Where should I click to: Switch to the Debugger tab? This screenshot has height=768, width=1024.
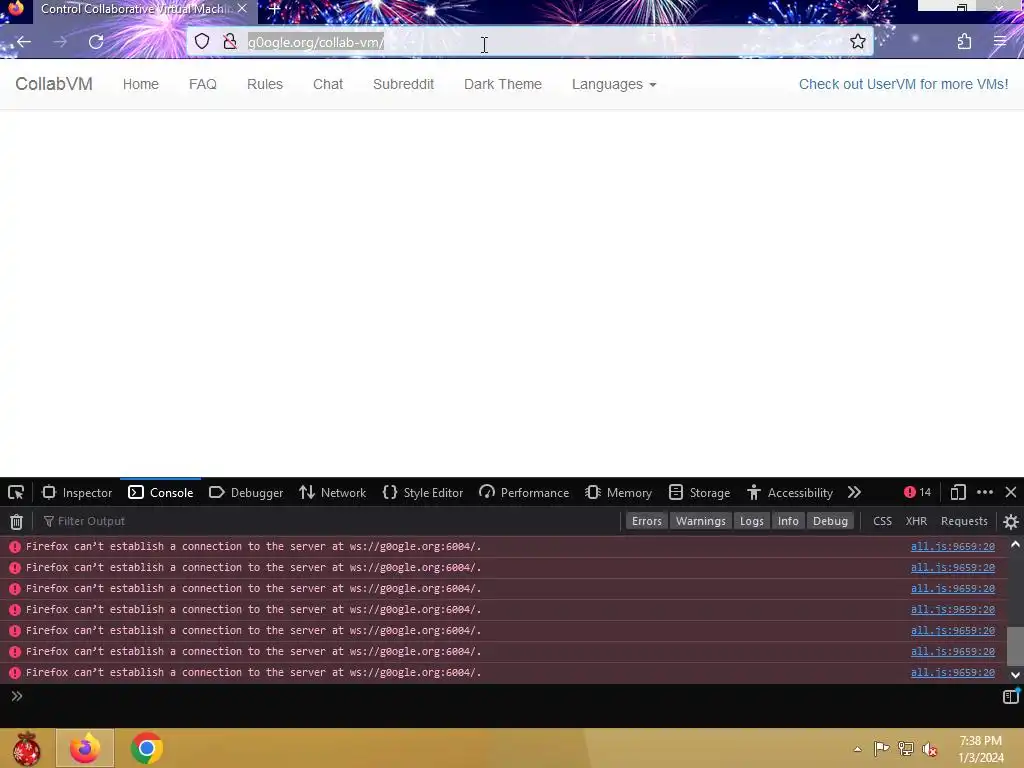coord(246,492)
